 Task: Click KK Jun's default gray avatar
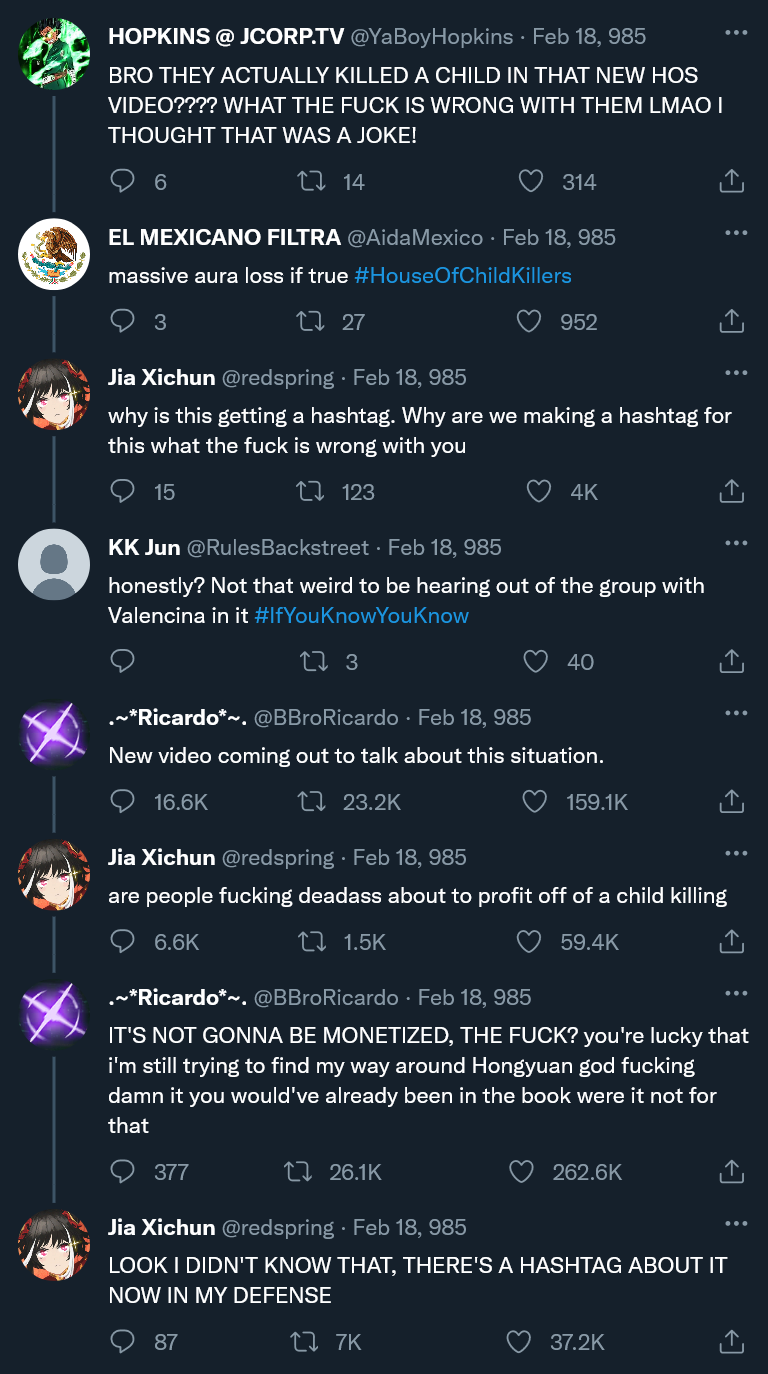coord(55,564)
